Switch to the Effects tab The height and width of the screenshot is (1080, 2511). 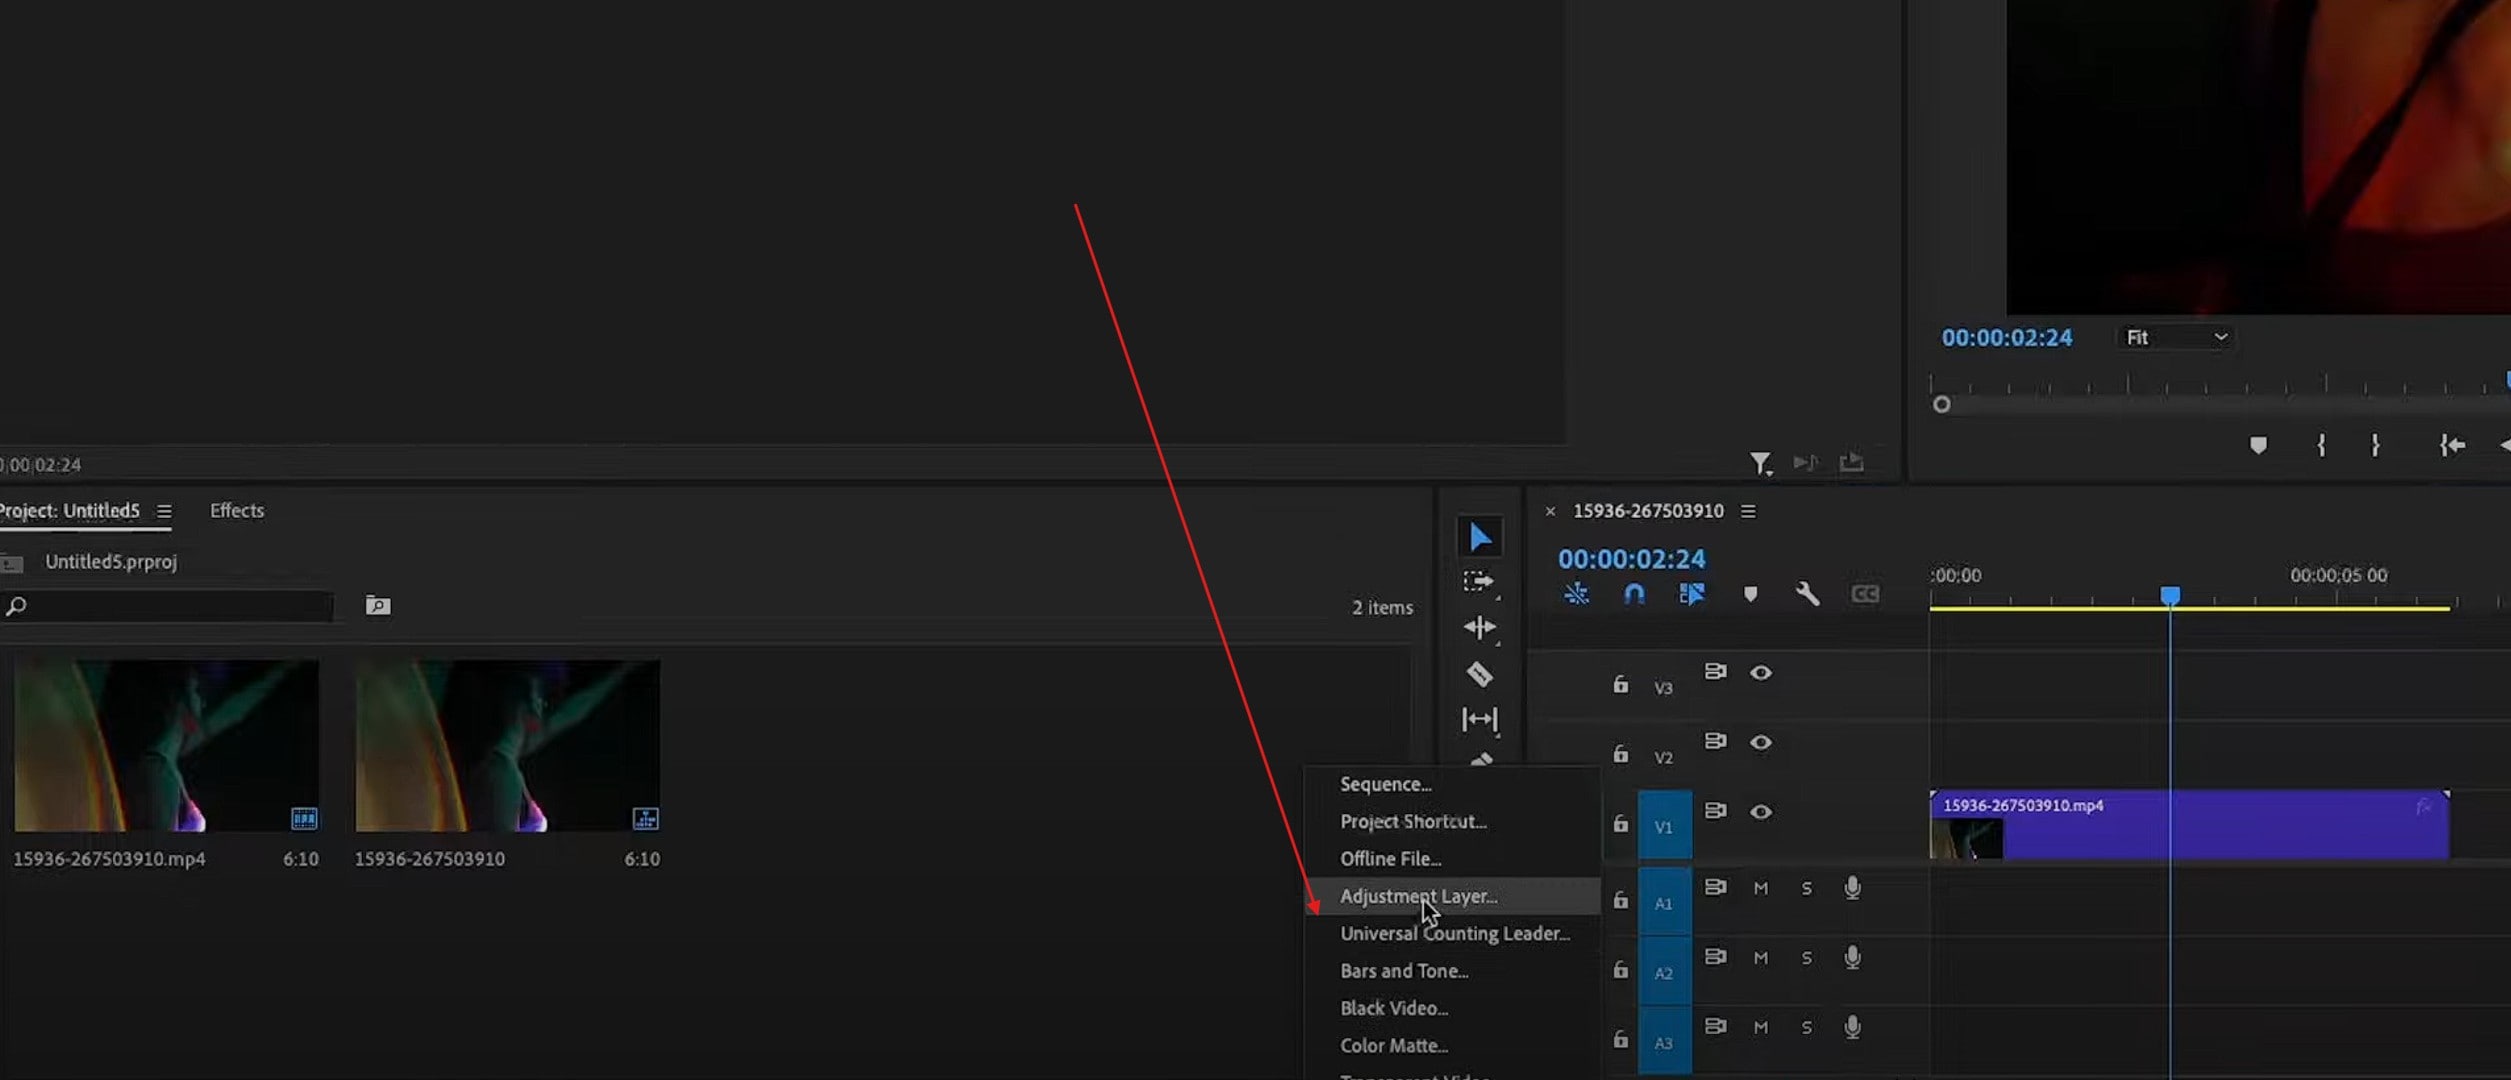(x=236, y=510)
